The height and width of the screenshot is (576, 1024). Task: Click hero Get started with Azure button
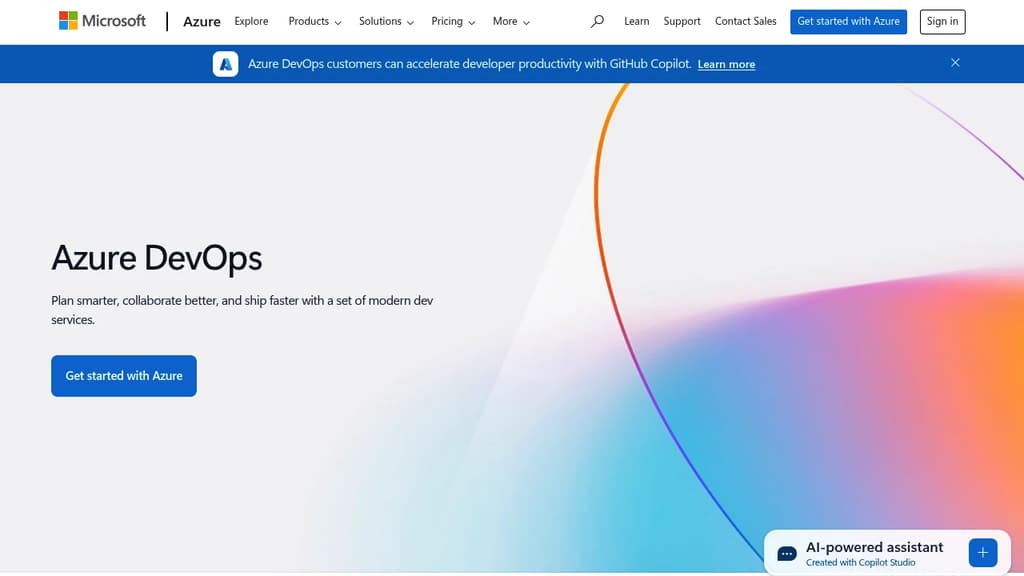[124, 376]
